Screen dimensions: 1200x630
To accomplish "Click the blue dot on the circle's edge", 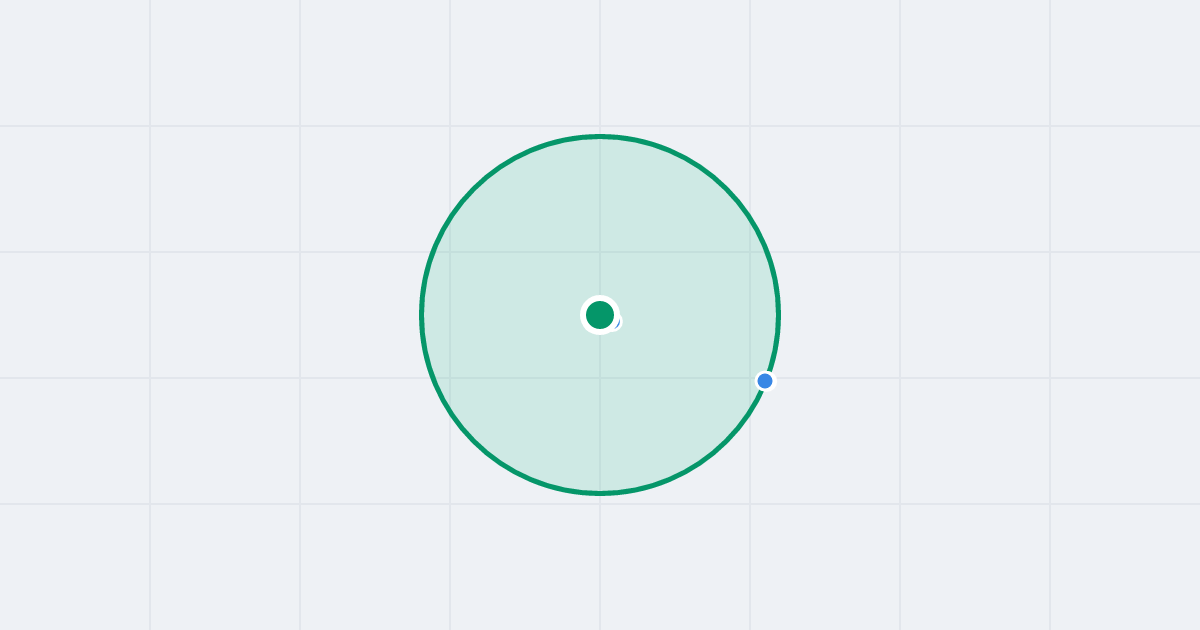I will click(x=765, y=381).
